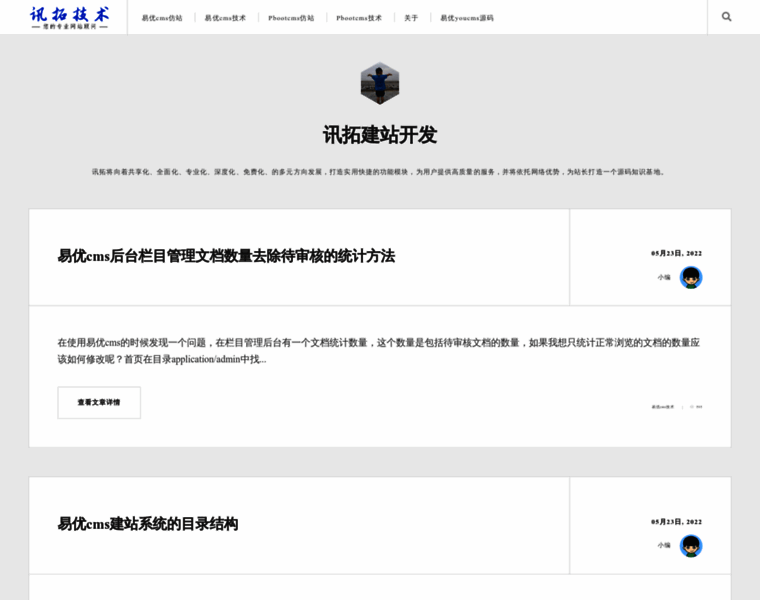Click the view count icon in first article
The width and height of the screenshot is (760, 600).
(x=692, y=406)
